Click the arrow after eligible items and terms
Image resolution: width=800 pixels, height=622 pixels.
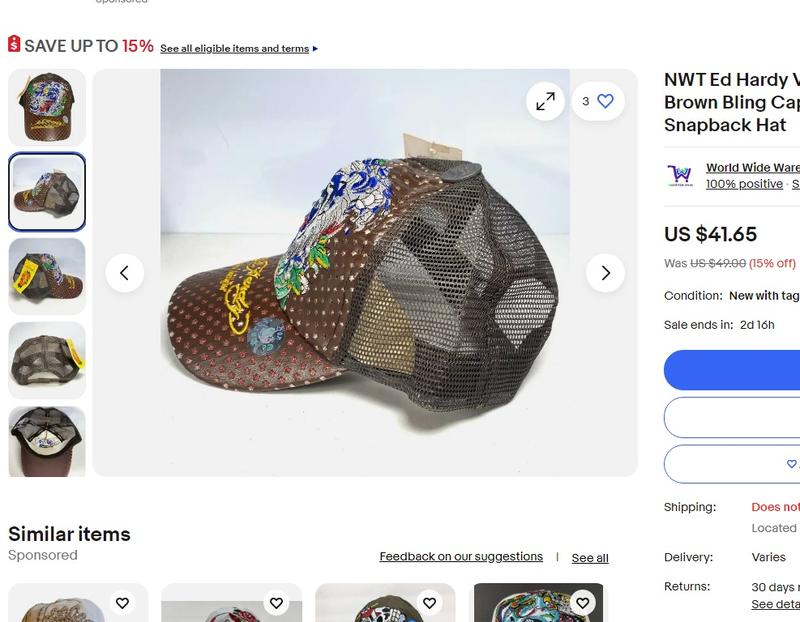click(316, 48)
